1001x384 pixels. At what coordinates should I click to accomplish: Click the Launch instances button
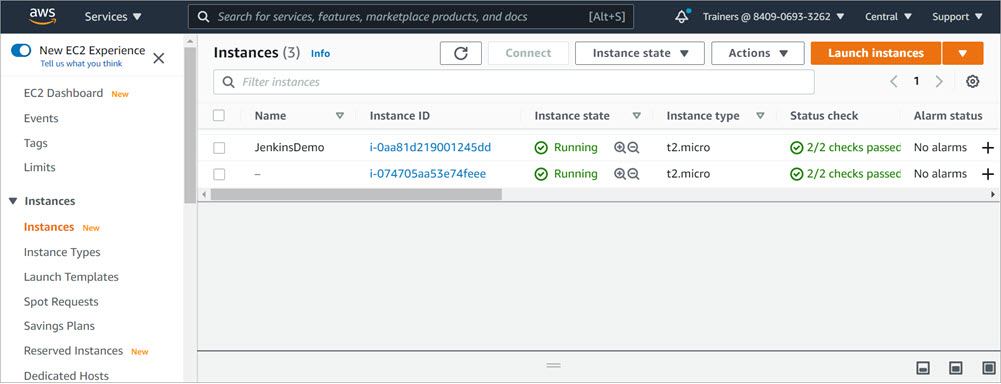876,54
